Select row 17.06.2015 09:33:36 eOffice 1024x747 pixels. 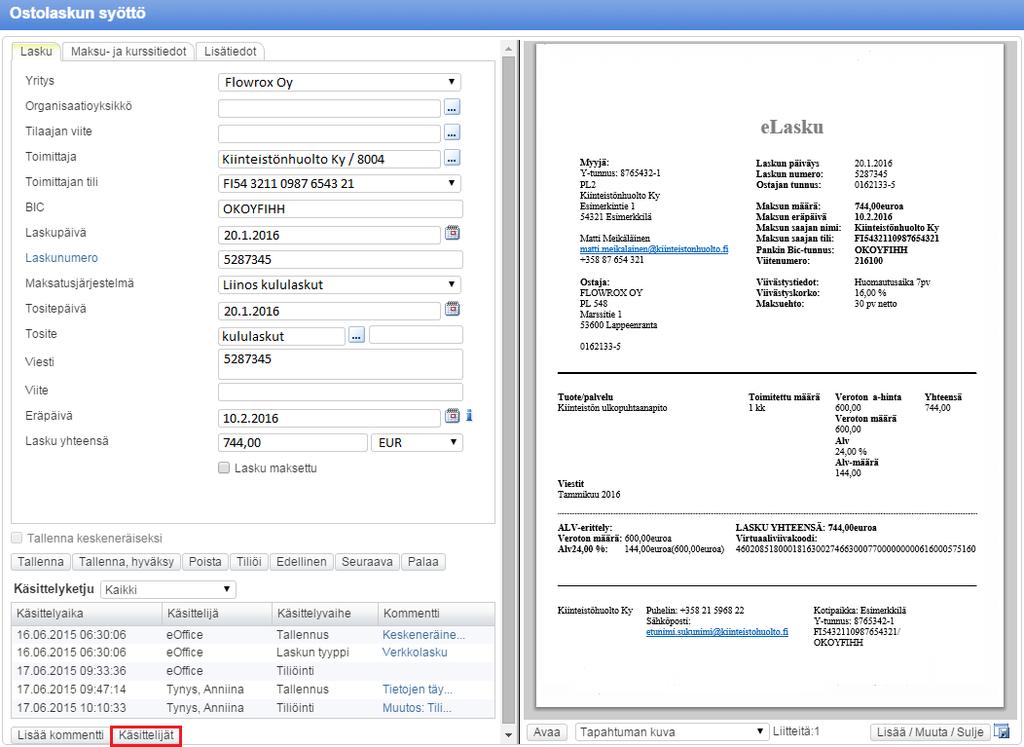point(253,671)
